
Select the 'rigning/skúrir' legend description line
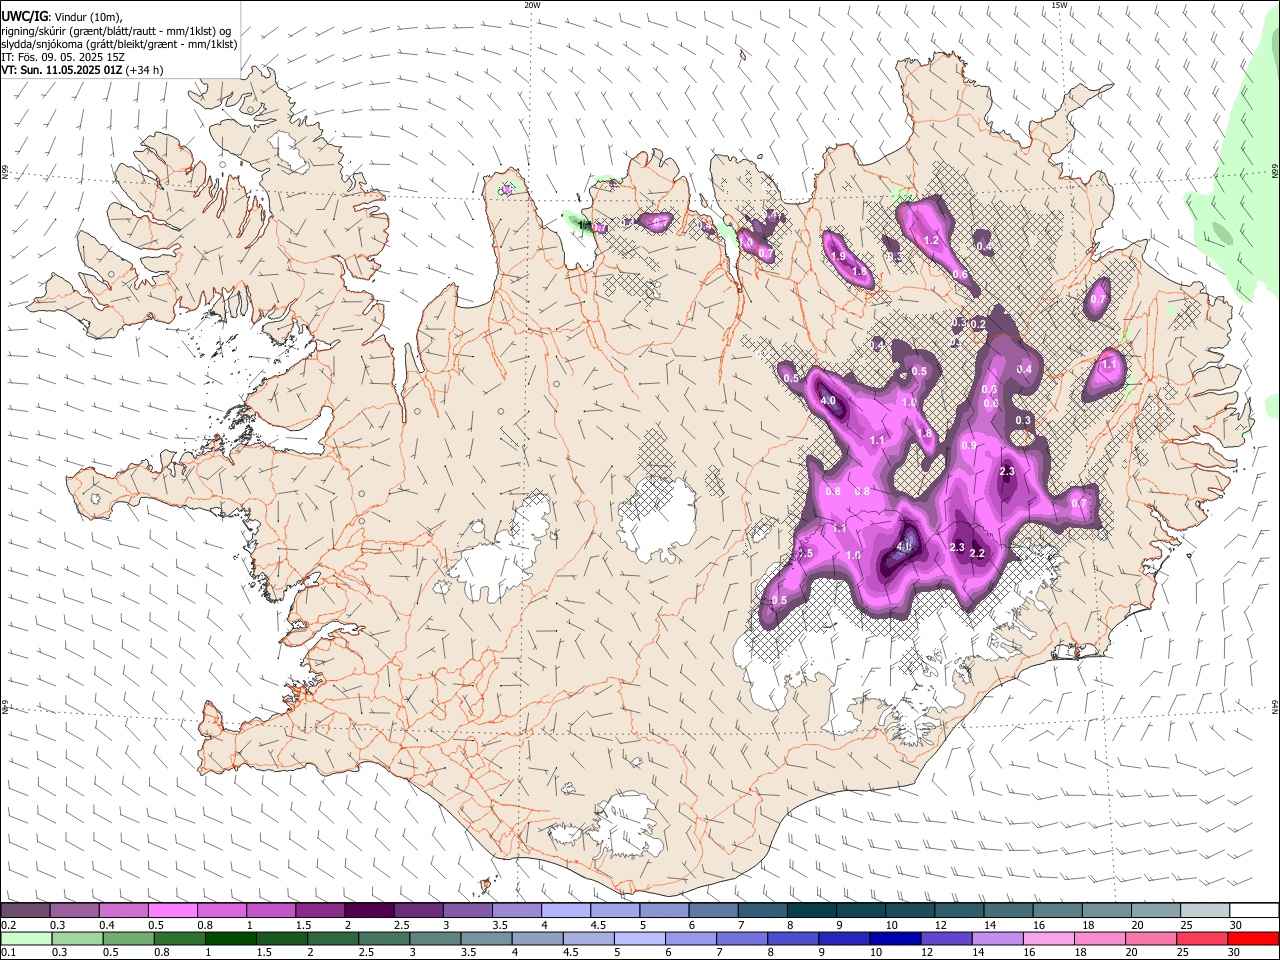(x=116, y=31)
